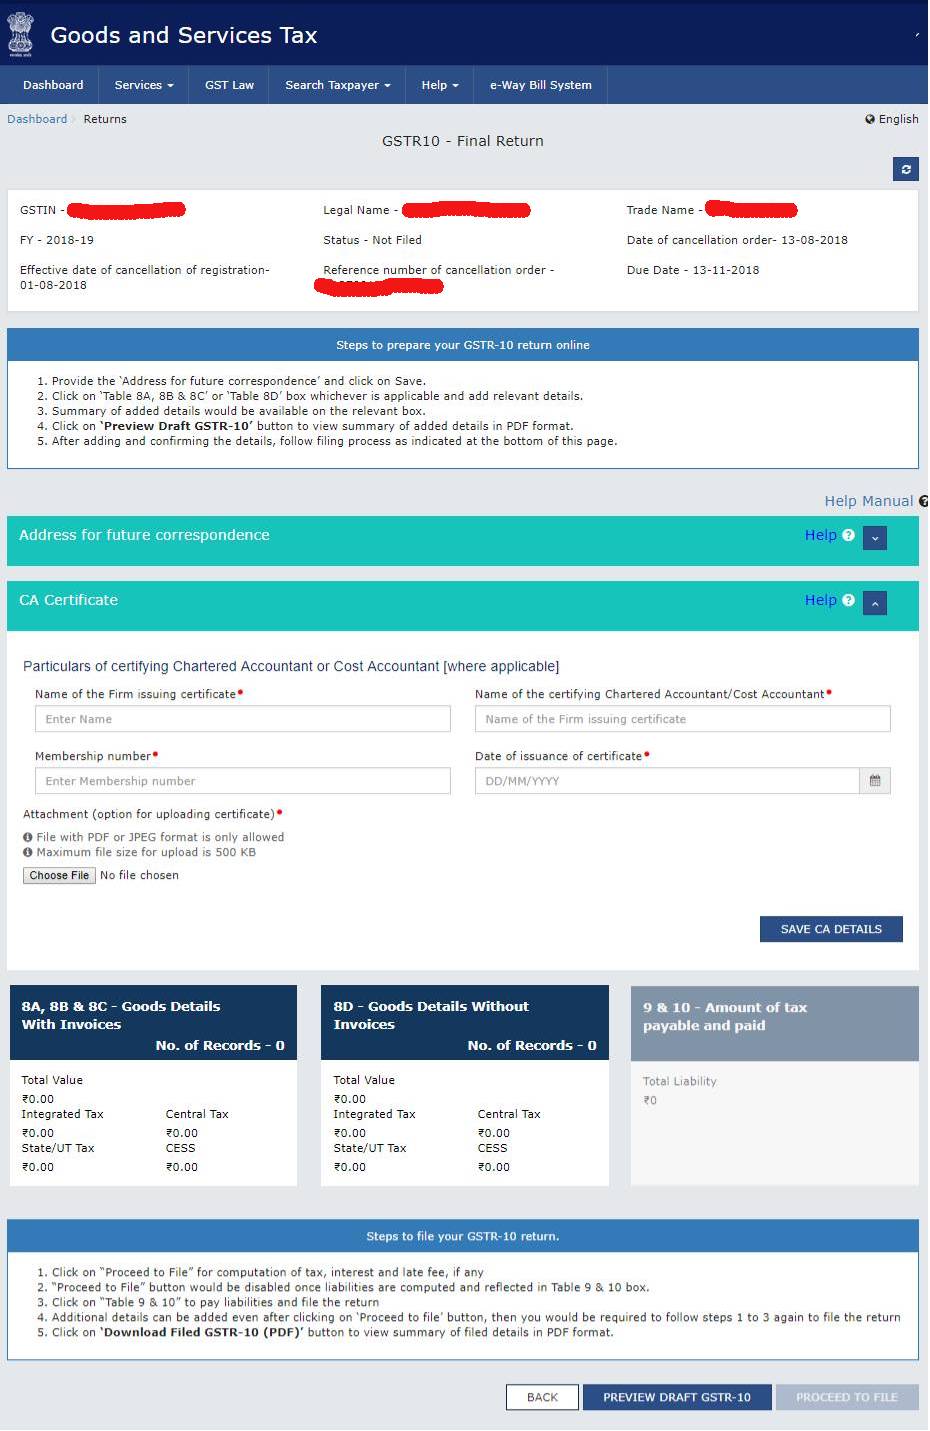Open the Help dropdown in navigation bar
Image resolution: width=930 pixels, height=1431 pixels.
[x=439, y=85]
